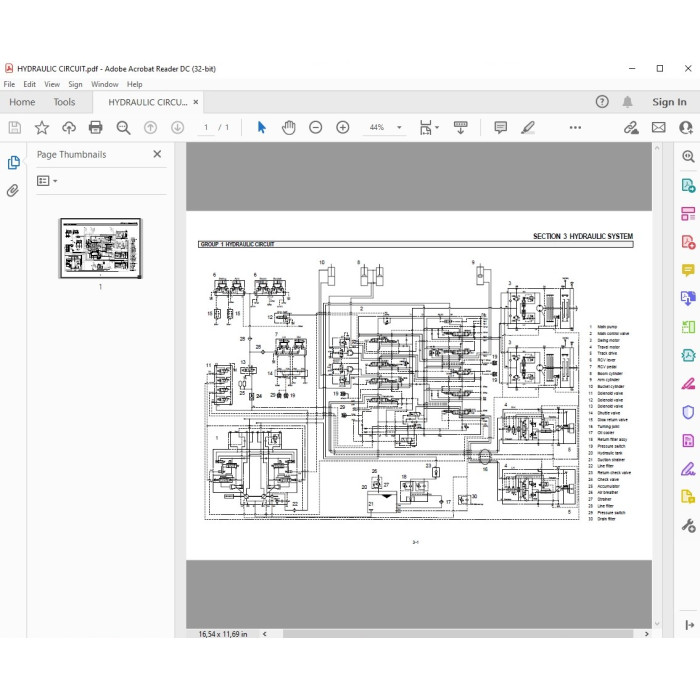This screenshot has height=700, width=700.
Task: Switch to the Home tab
Action: tap(22, 102)
